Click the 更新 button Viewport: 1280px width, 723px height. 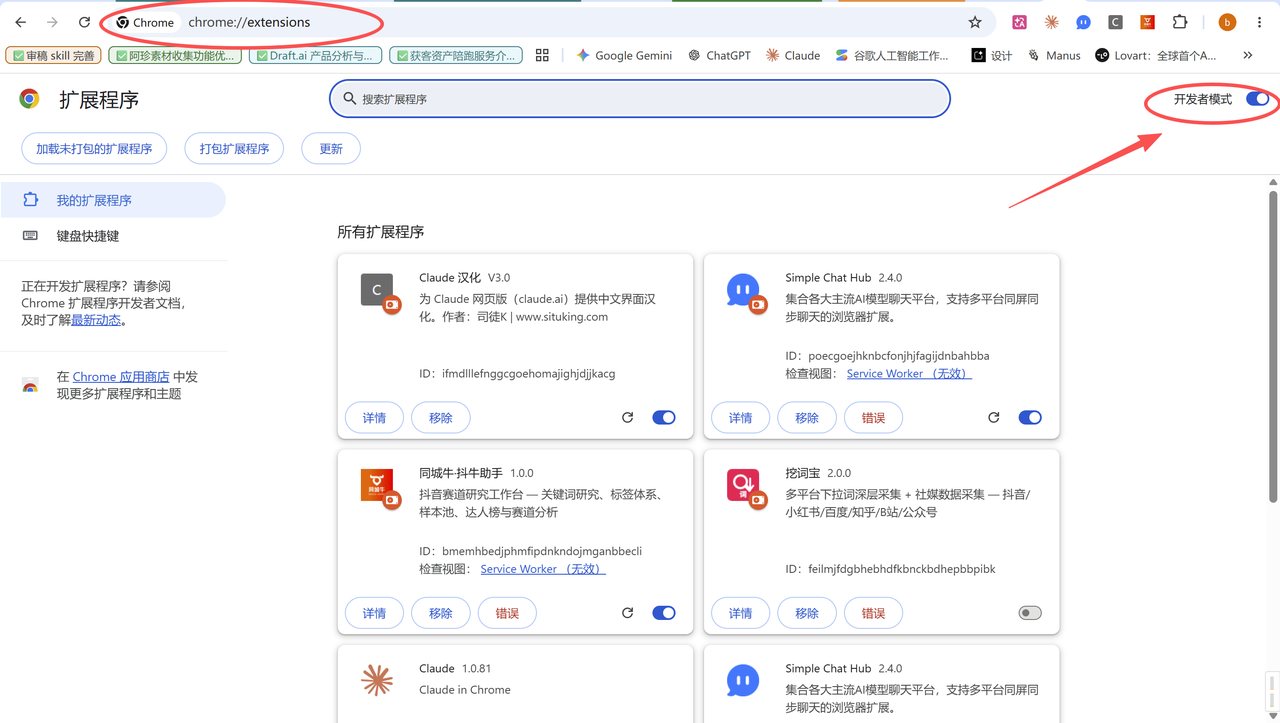pyautogui.click(x=331, y=148)
